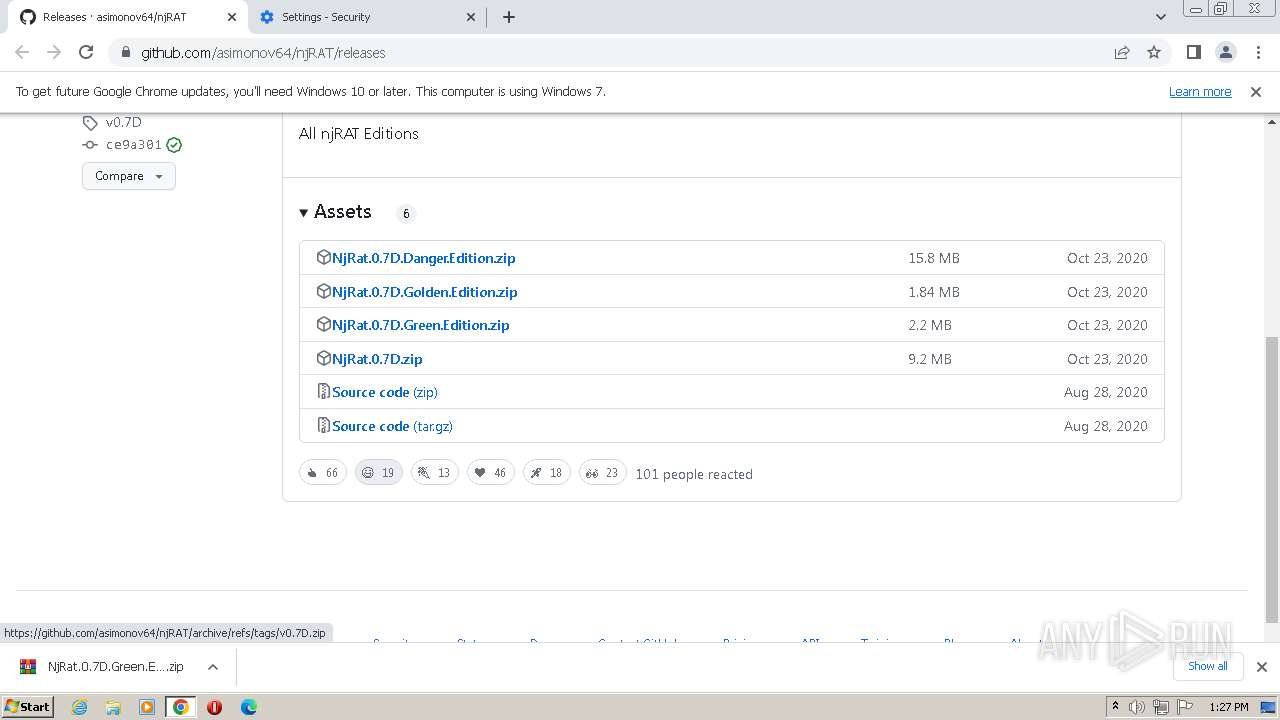
Task: Close the downloads bar
Action: pos(1261,666)
